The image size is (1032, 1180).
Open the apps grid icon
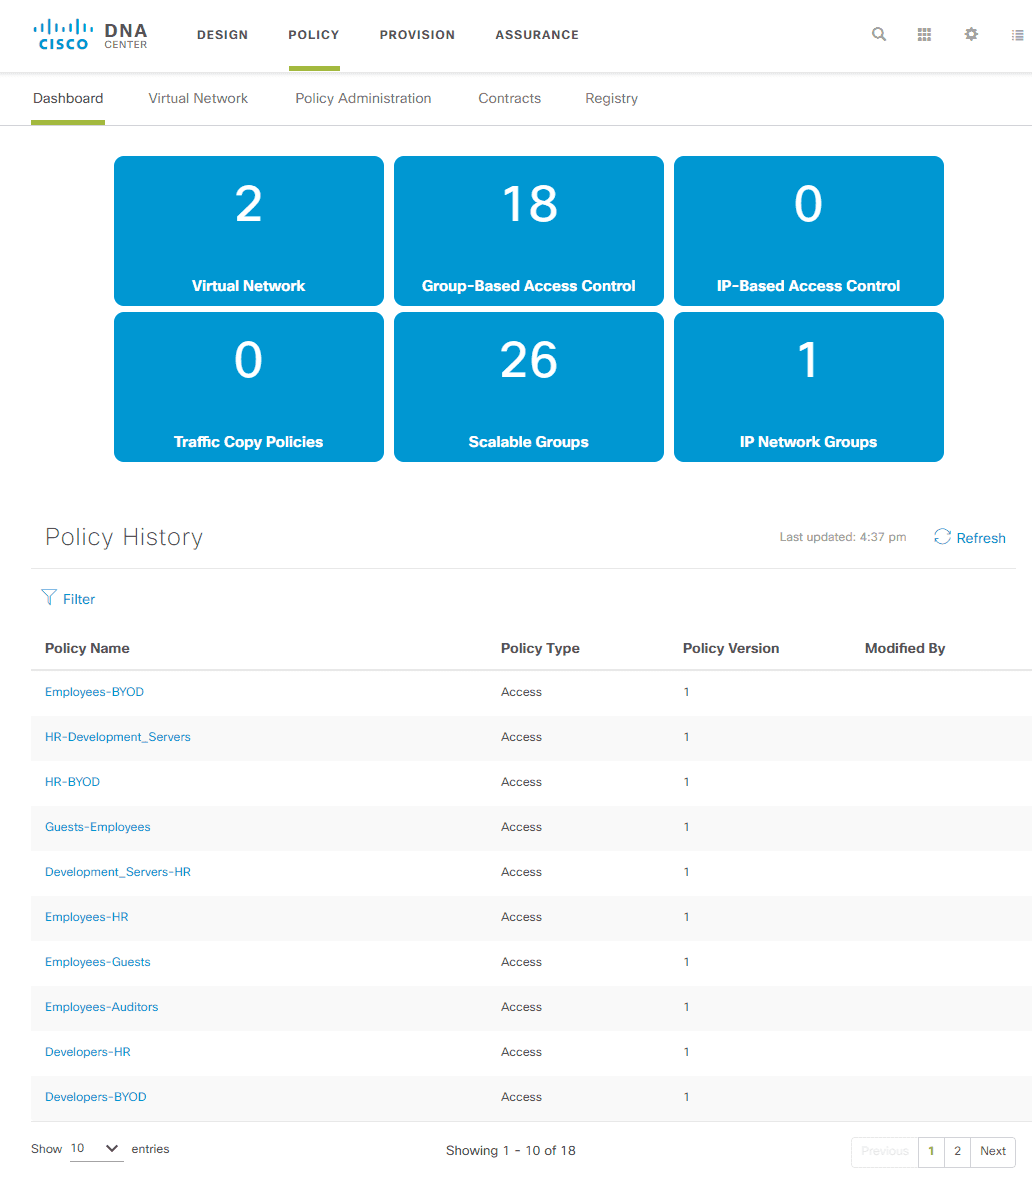924,35
